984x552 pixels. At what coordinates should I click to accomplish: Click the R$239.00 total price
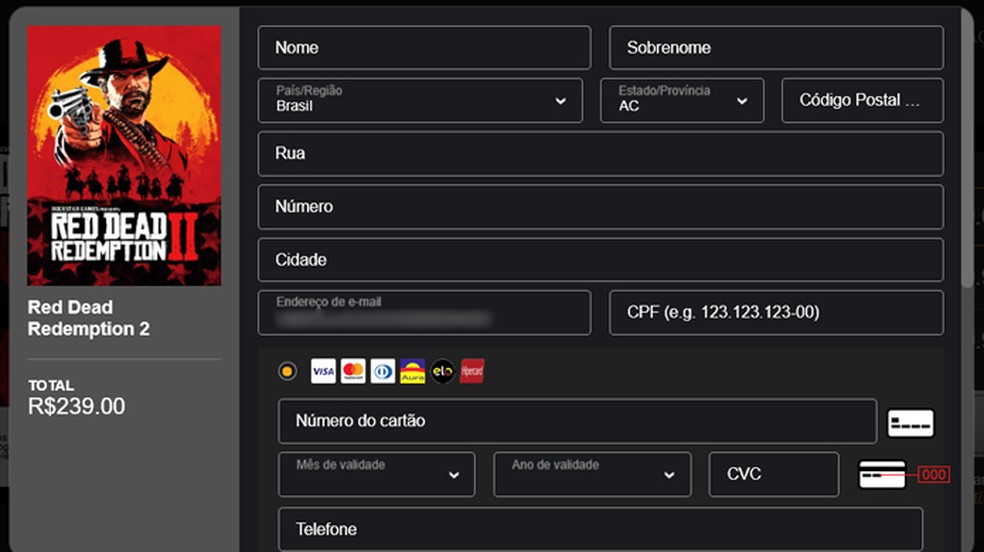pyautogui.click(x=77, y=406)
